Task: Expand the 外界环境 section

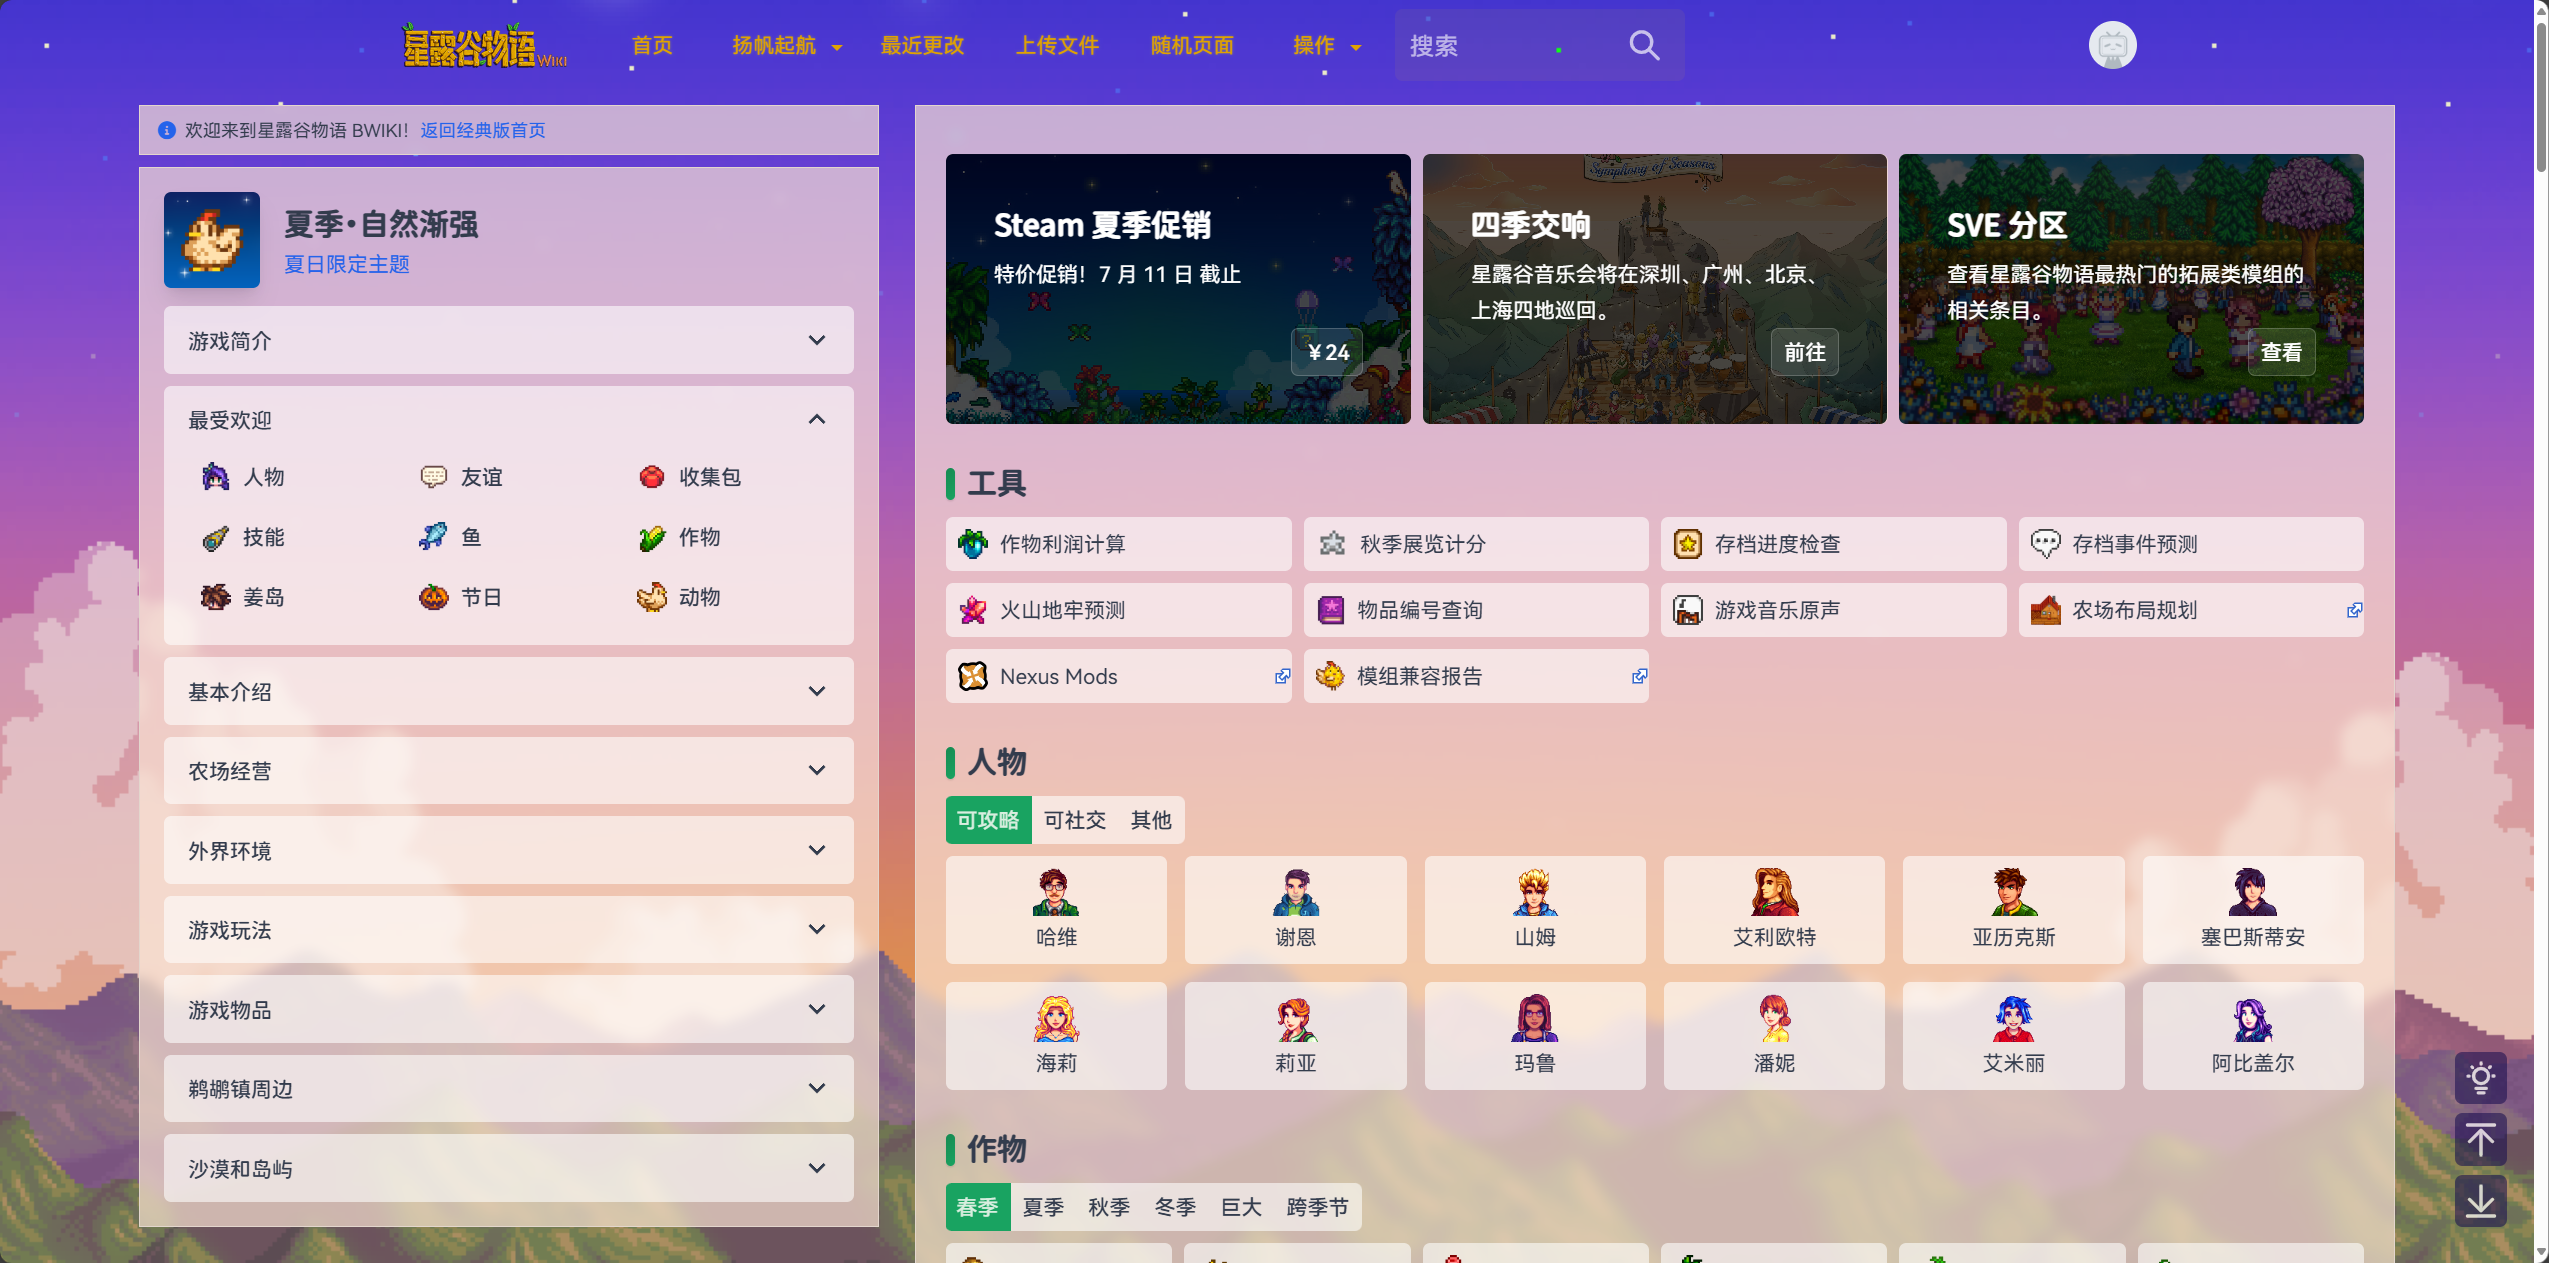Action: tap(508, 850)
